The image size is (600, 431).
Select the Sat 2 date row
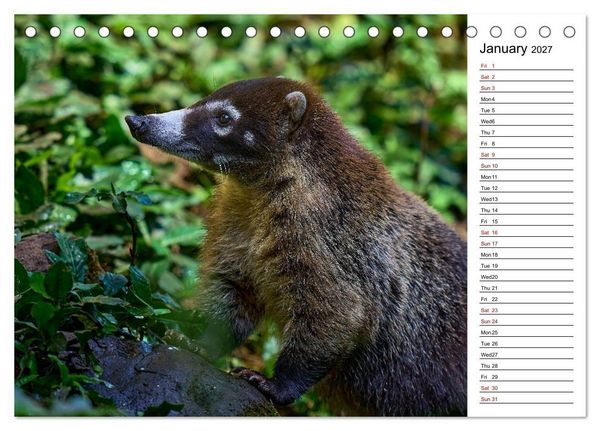[527, 77]
